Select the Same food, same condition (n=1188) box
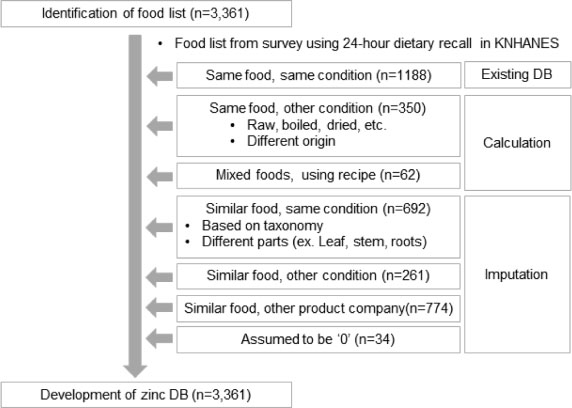The height and width of the screenshot is (408, 572). (x=319, y=75)
